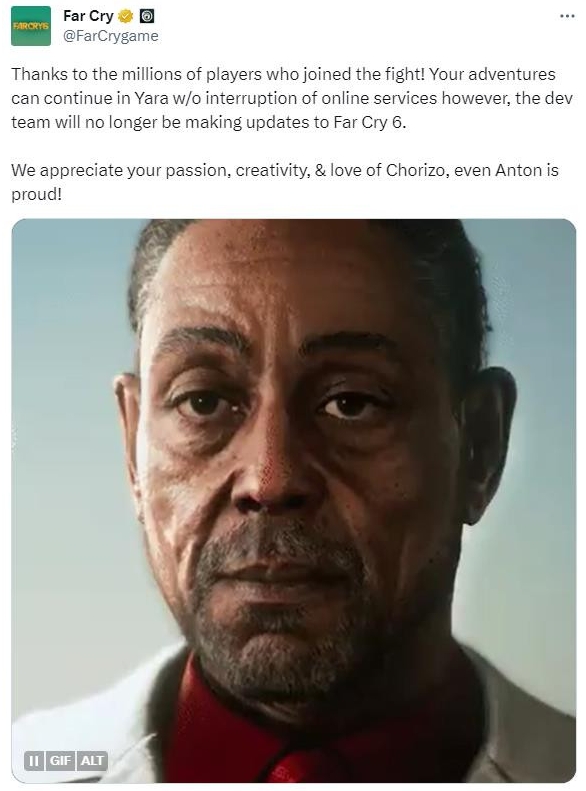This screenshot has width=586, height=791.
Task: Open the Anton GIF in full view
Action: (x=294, y=500)
